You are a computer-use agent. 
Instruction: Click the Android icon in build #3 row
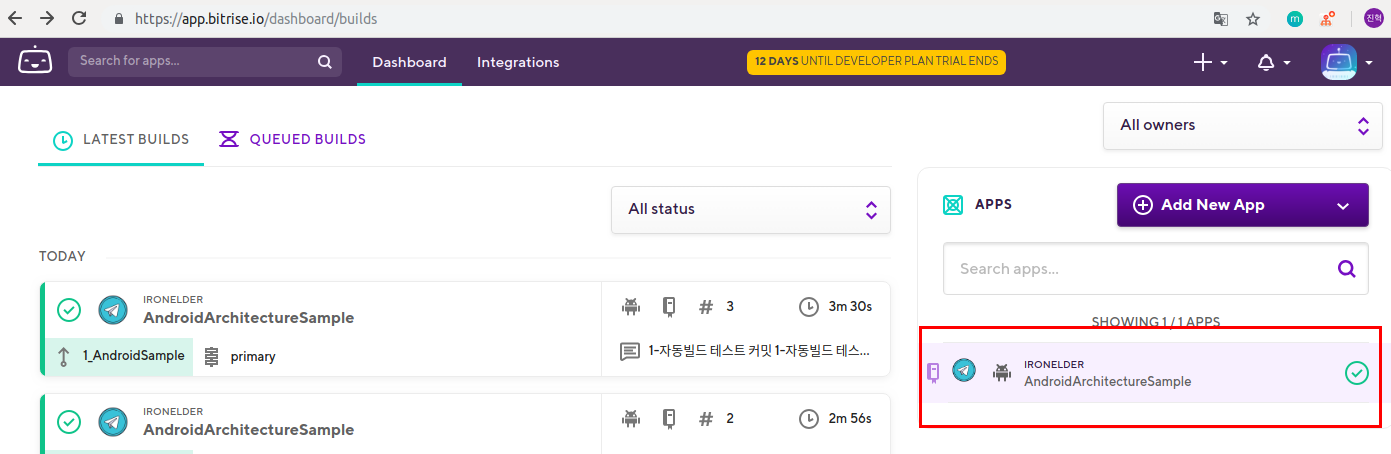point(630,306)
